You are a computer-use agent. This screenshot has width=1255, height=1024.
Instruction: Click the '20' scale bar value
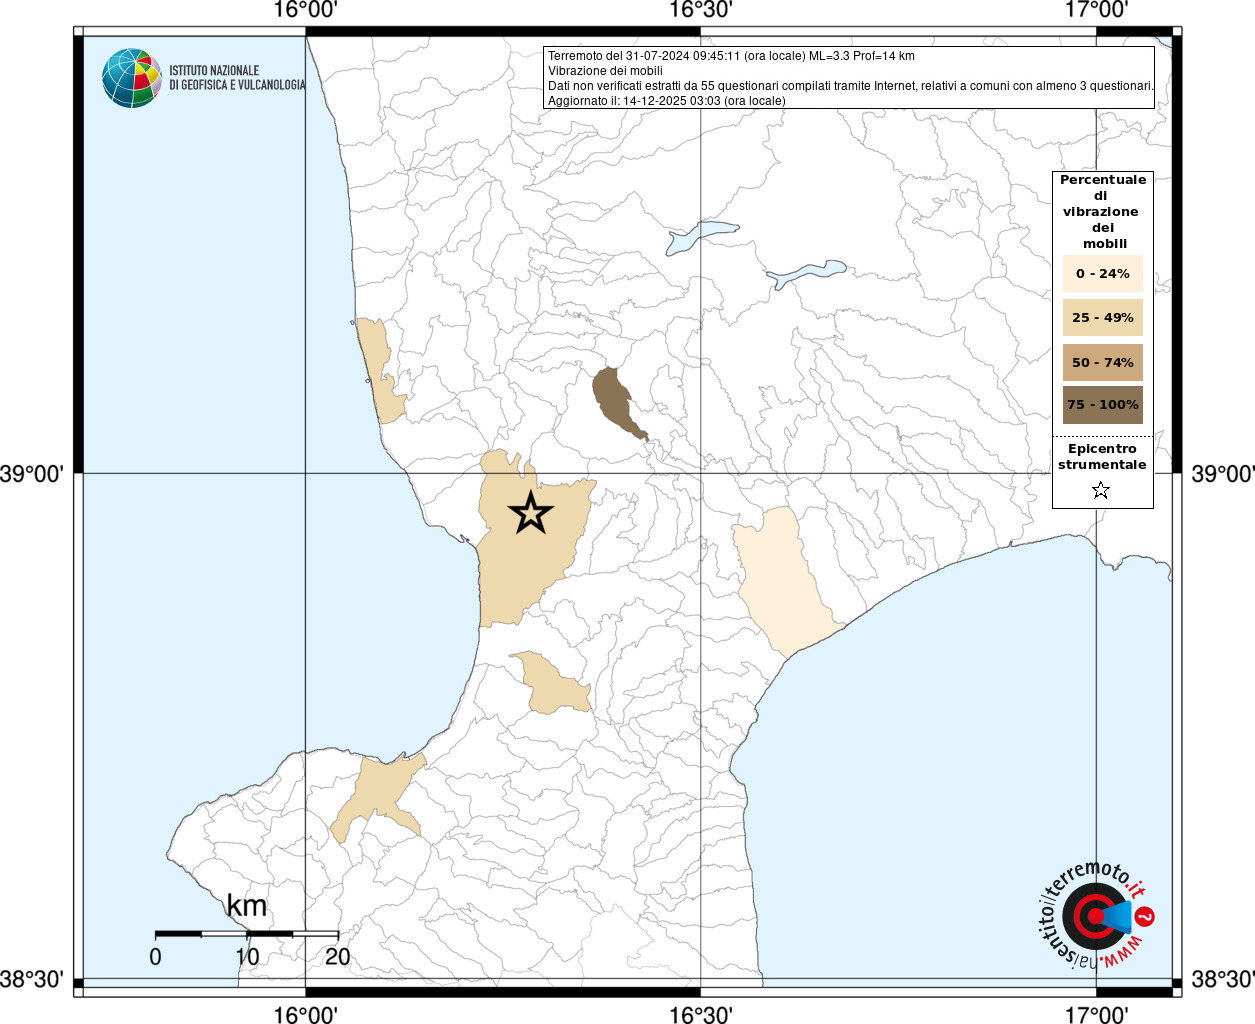(x=338, y=956)
